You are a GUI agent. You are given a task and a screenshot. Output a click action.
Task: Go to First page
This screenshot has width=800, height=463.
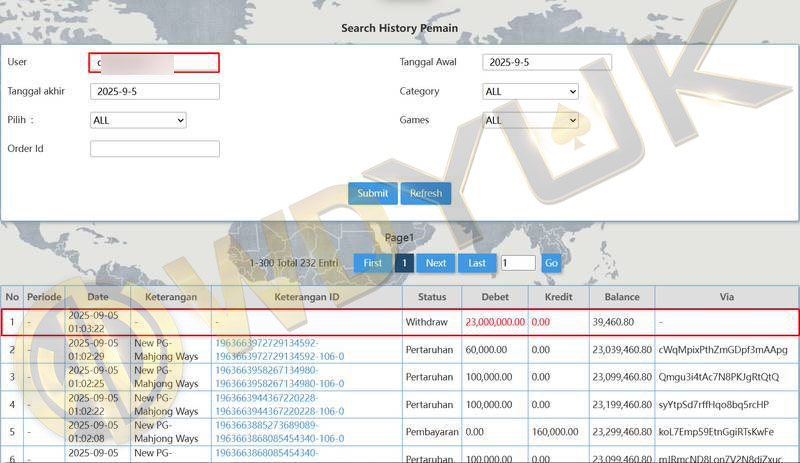click(x=372, y=263)
